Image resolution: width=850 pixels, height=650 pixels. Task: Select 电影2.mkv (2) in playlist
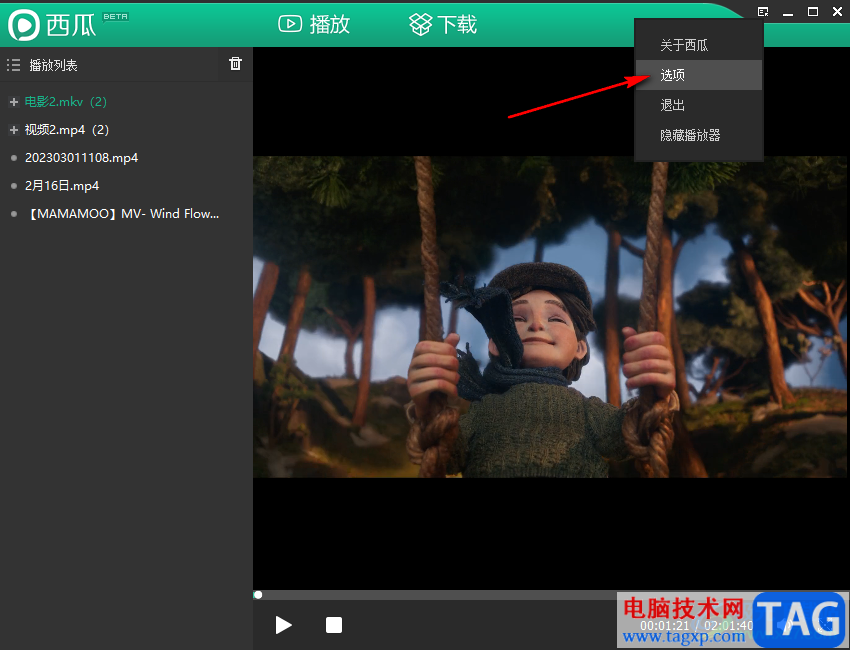coord(66,102)
